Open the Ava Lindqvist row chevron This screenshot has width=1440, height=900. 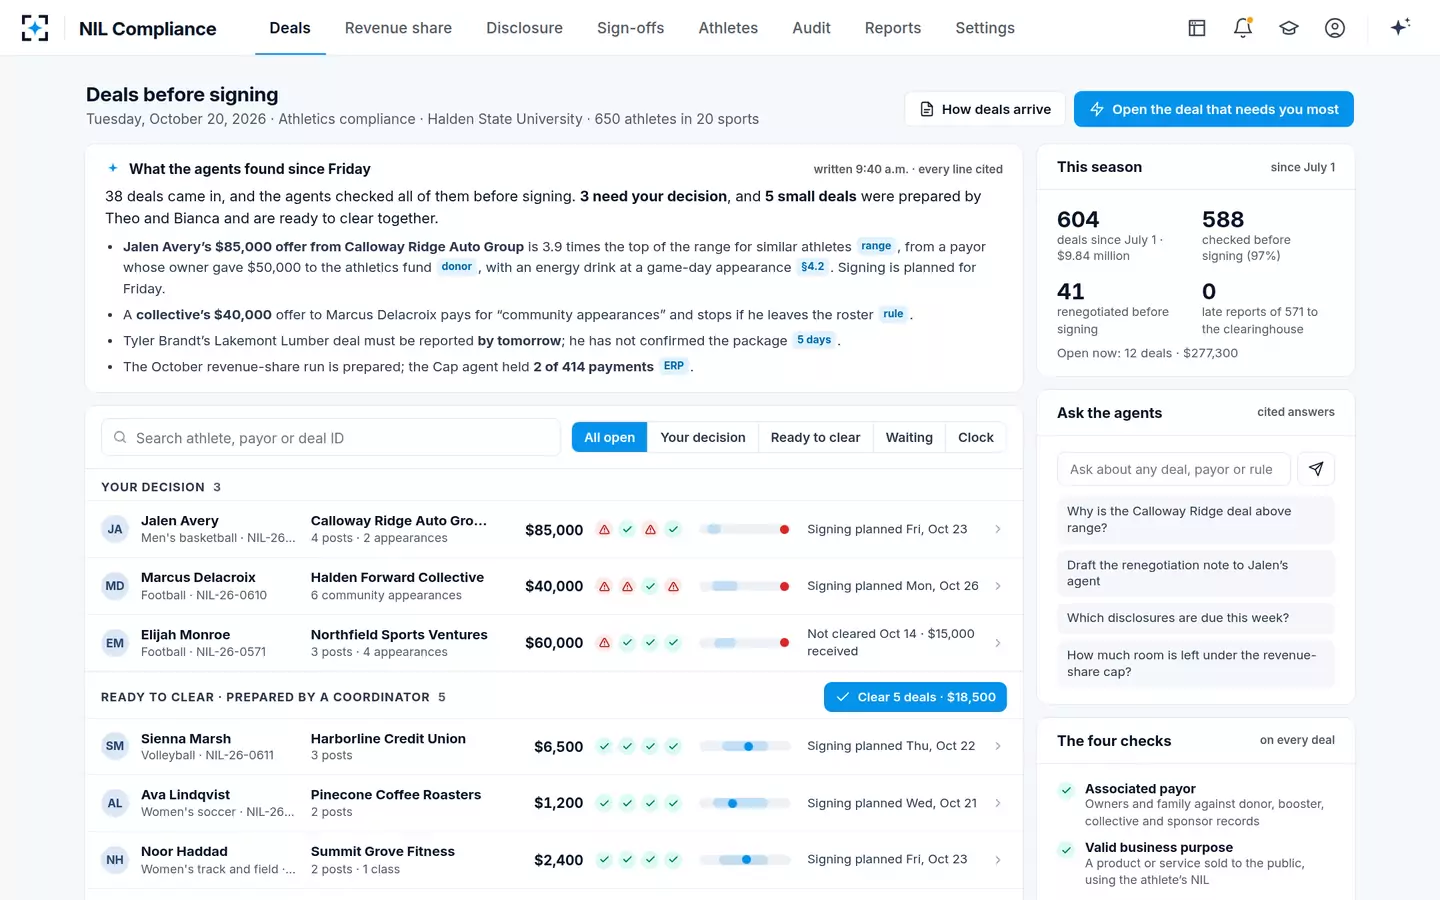tap(998, 803)
